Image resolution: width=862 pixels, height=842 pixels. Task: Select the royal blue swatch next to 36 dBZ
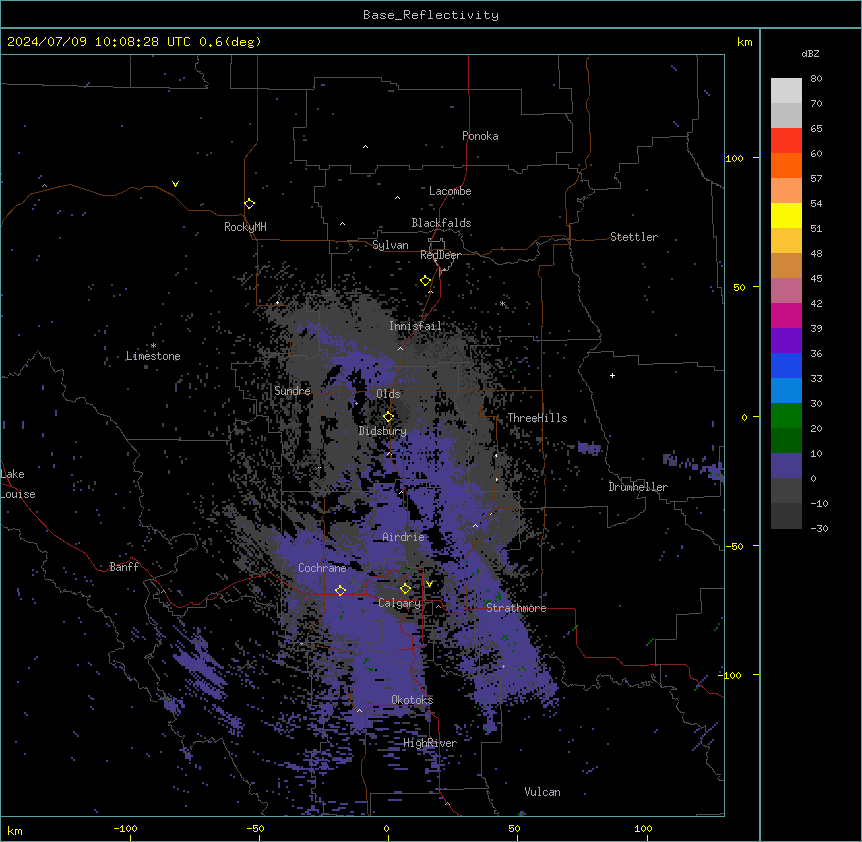(786, 365)
